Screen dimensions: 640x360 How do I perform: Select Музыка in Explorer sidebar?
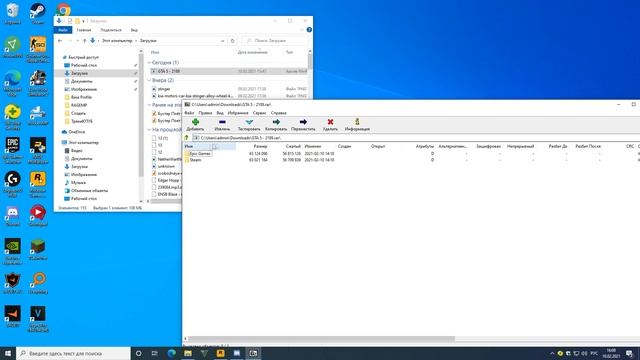pos(78,182)
